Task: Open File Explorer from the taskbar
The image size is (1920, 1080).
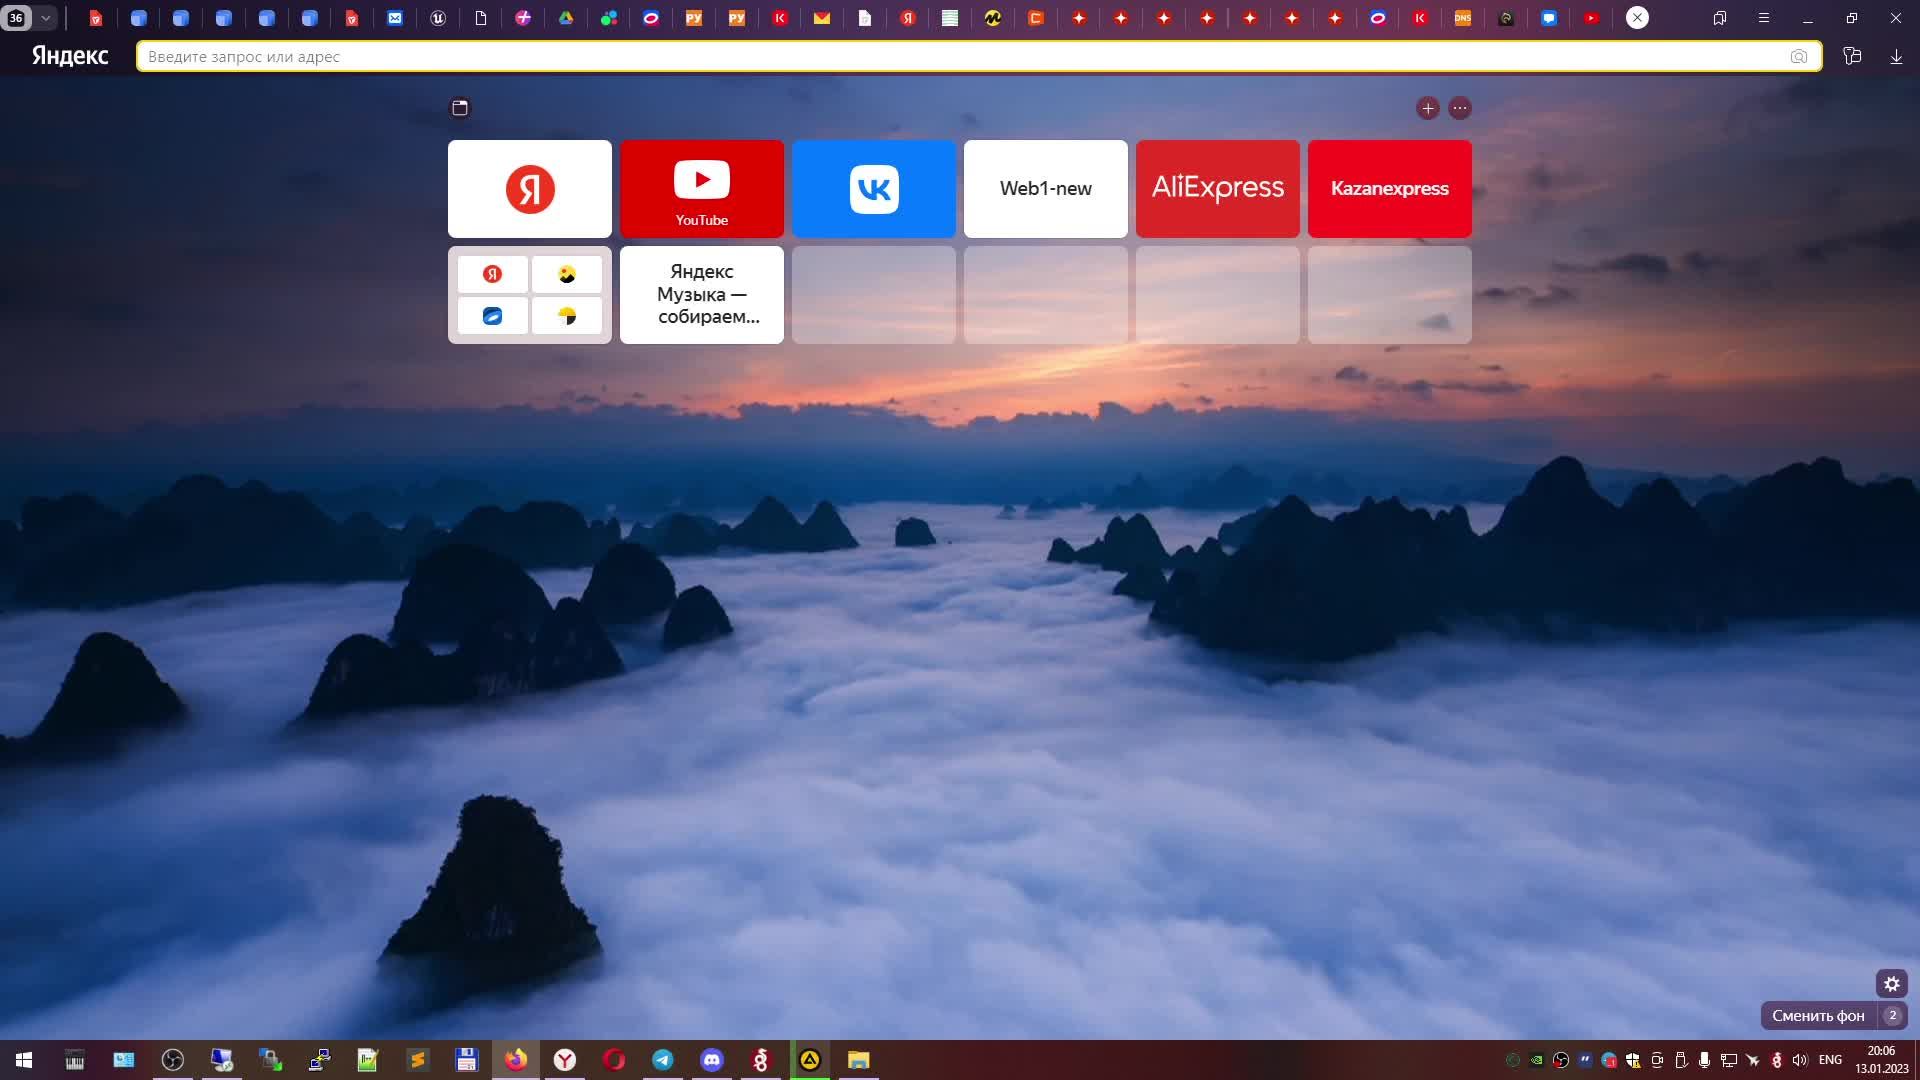Action: pyautogui.click(x=859, y=1060)
